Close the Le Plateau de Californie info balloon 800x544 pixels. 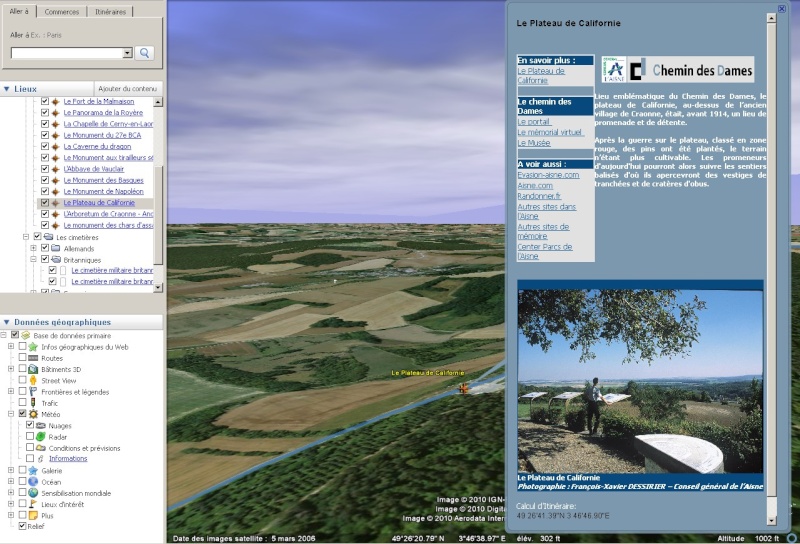point(781,9)
